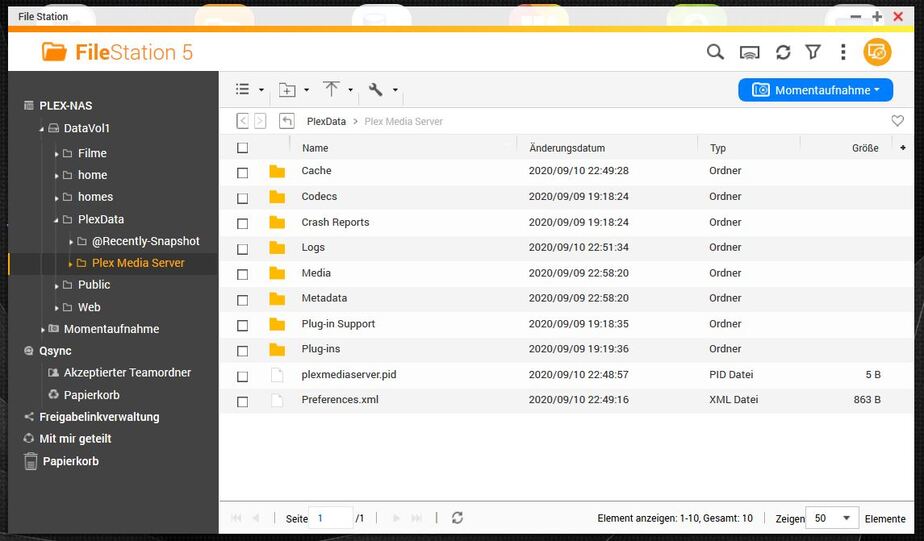Check the Logs row checkbox

pyautogui.click(x=242, y=249)
